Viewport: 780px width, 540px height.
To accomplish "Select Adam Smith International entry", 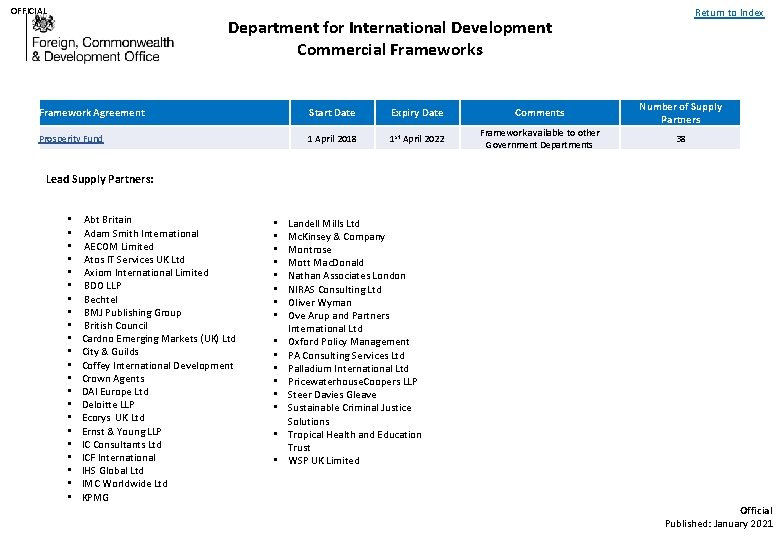I will [x=141, y=234].
